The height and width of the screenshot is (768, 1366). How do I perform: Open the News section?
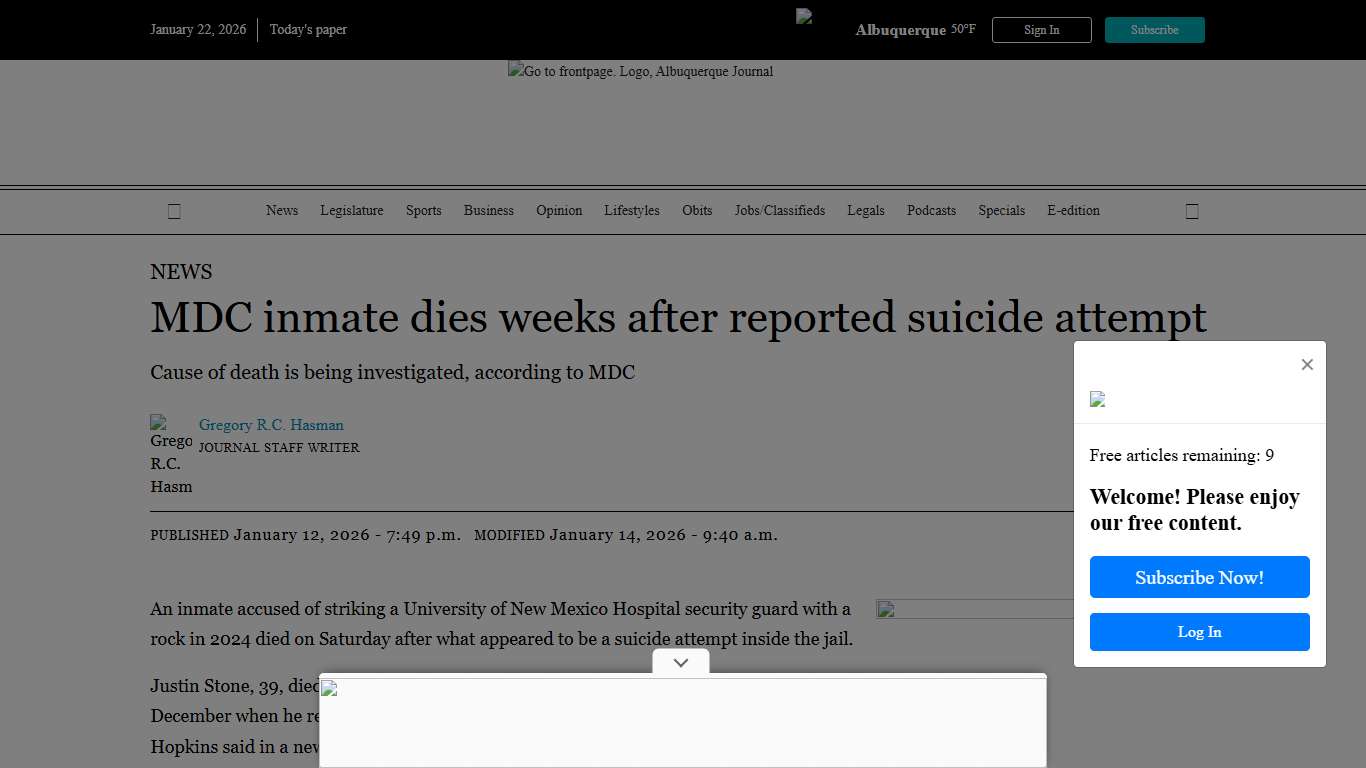(281, 211)
